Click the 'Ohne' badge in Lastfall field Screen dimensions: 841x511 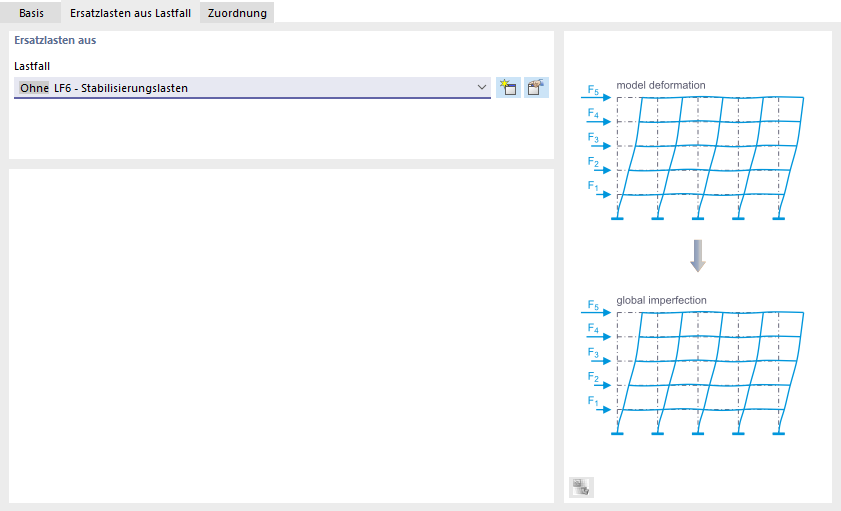[33, 88]
